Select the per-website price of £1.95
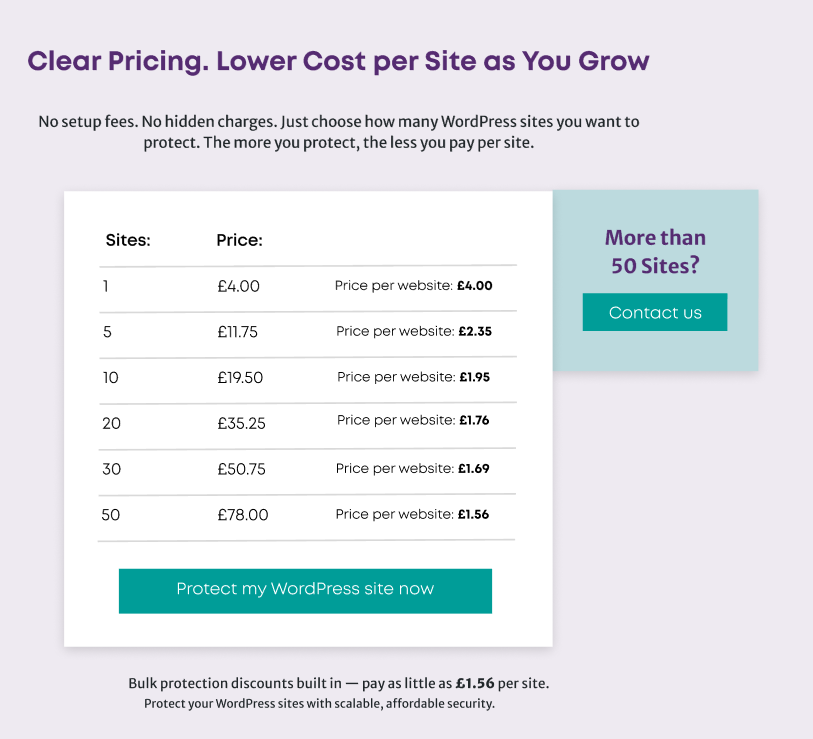 (474, 377)
